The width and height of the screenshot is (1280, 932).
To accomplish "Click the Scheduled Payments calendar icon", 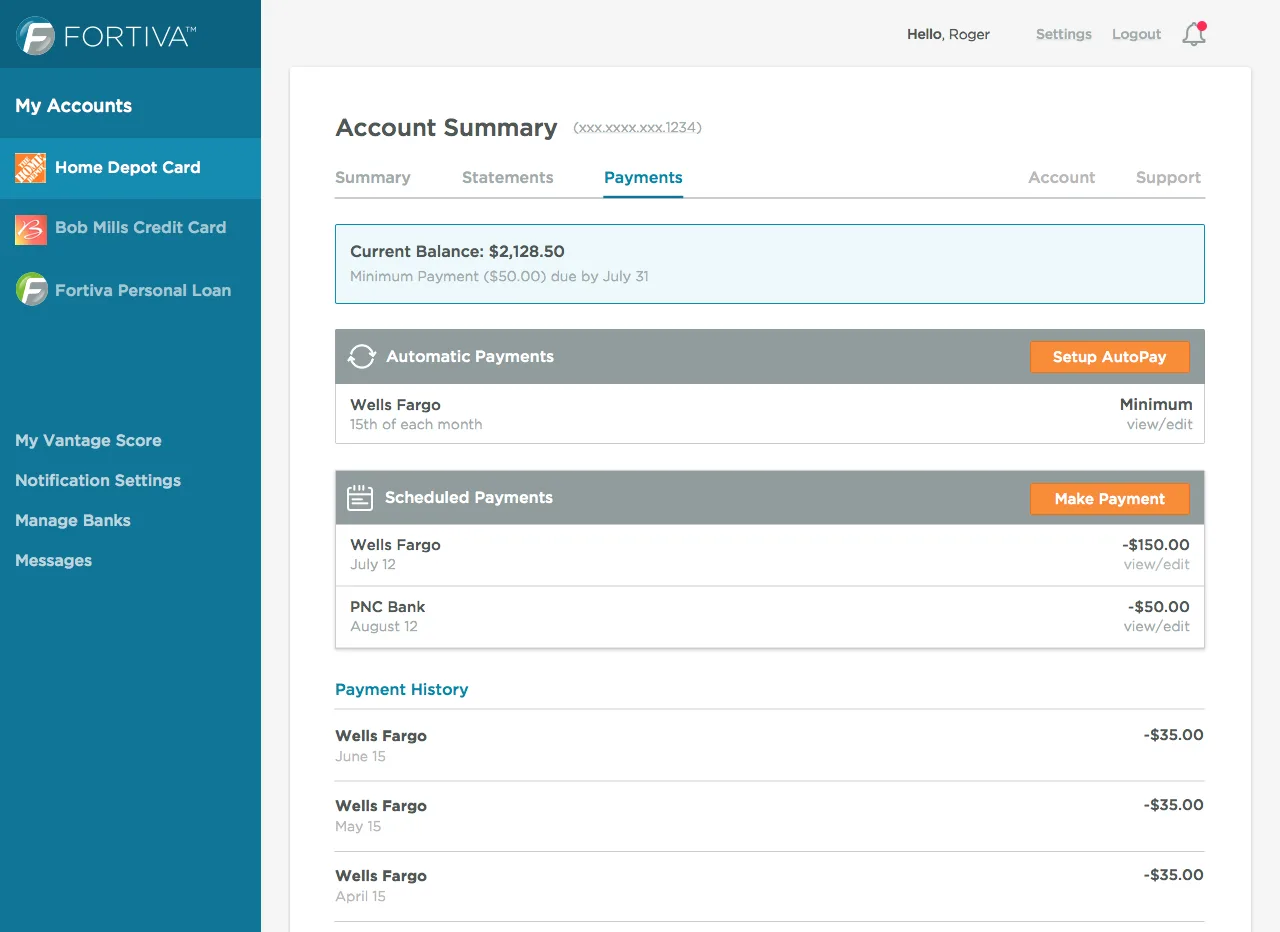I will pyautogui.click(x=359, y=497).
